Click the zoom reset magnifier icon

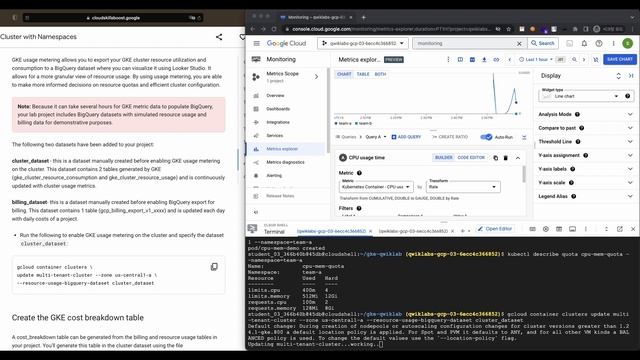click(x=574, y=60)
